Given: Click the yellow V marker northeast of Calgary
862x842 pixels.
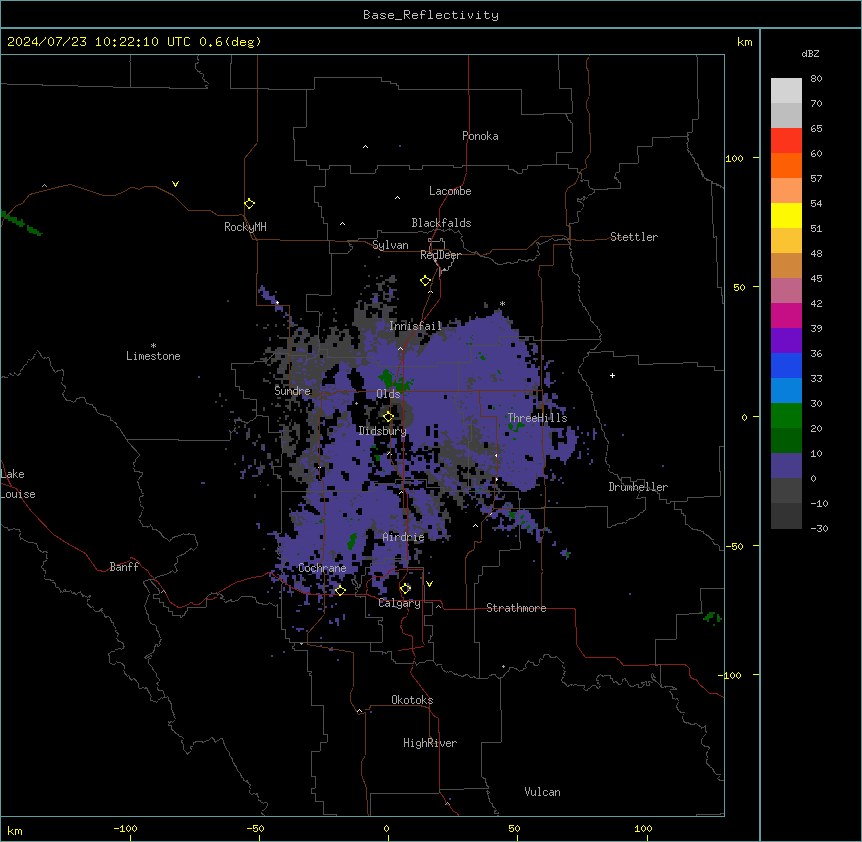Looking at the screenshot, I should tap(429, 584).
